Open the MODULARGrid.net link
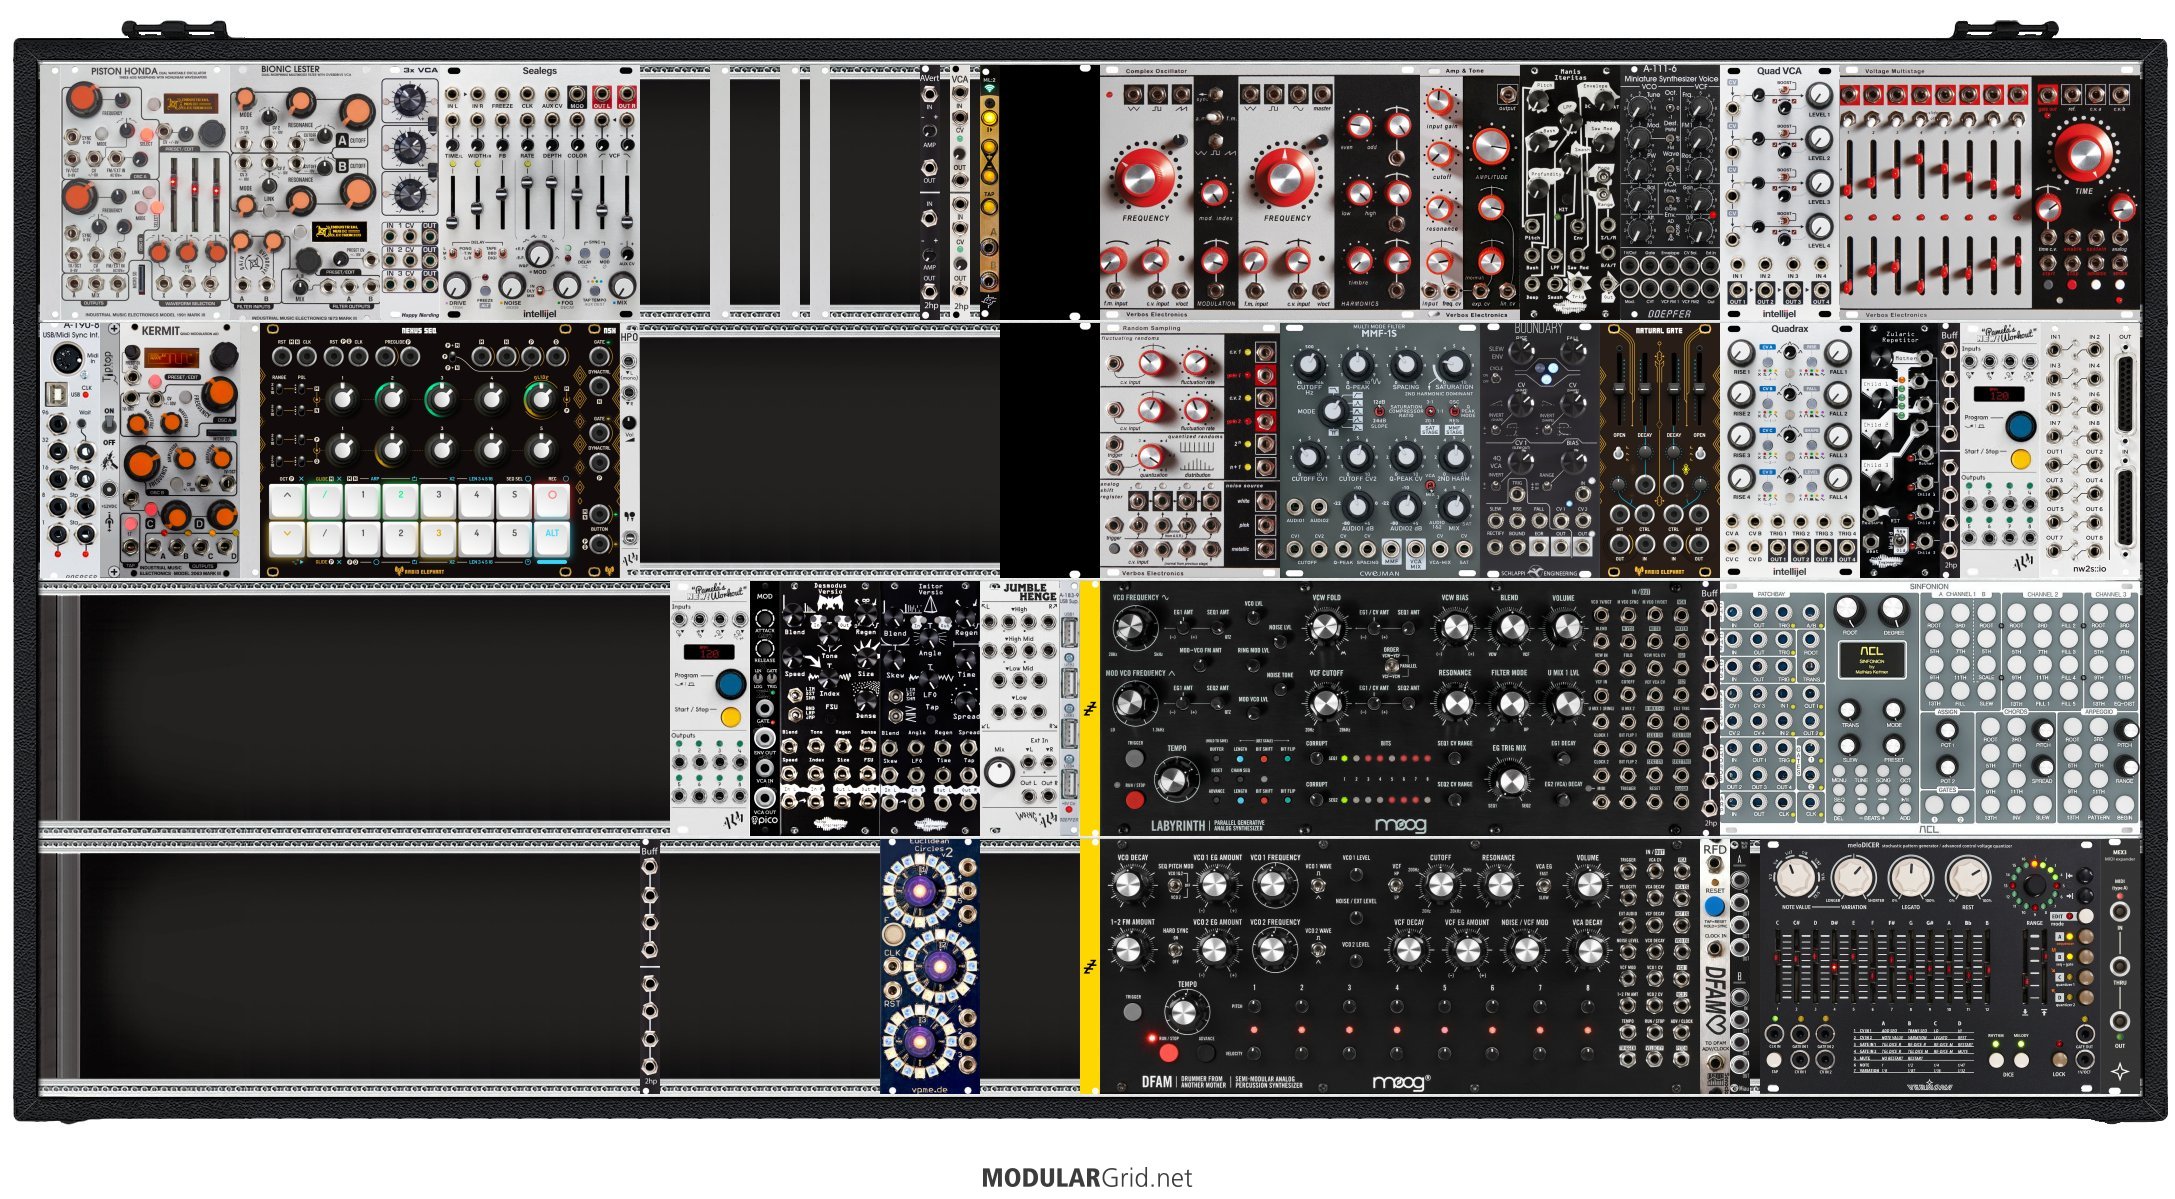 tap(1086, 1178)
